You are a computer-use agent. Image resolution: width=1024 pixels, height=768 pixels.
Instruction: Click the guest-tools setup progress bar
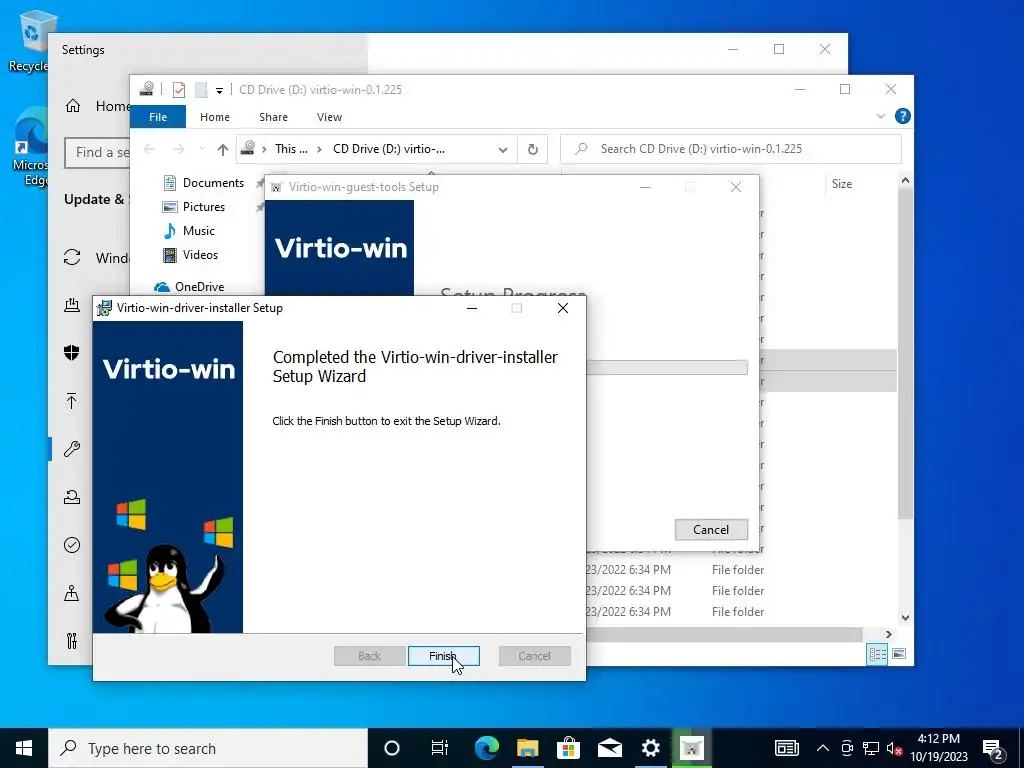(x=666, y=367)
